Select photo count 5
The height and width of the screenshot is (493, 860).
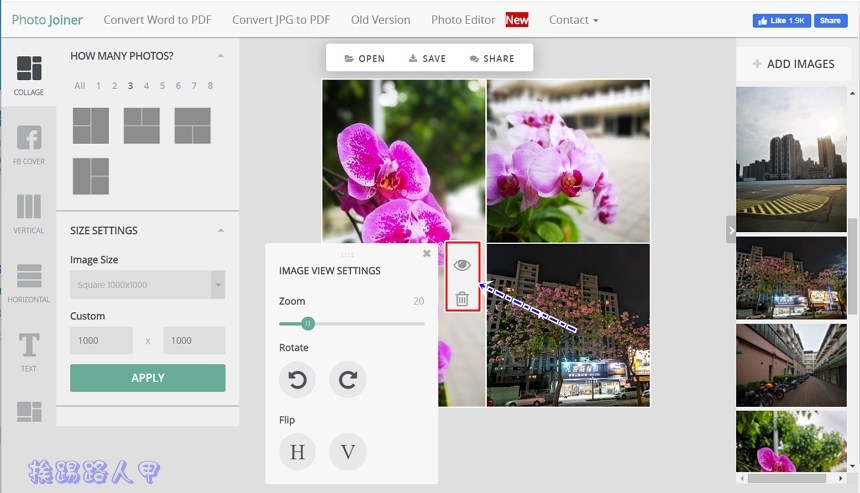162,86
